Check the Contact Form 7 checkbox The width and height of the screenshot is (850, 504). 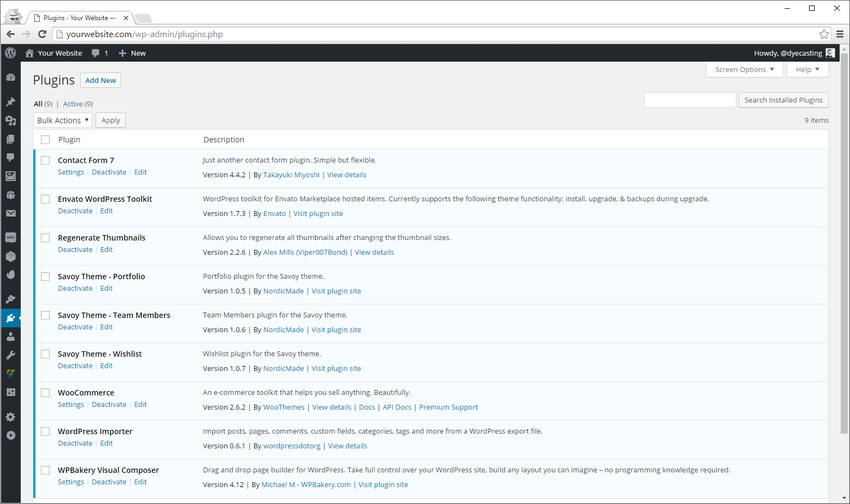click(x=46, y=160)
